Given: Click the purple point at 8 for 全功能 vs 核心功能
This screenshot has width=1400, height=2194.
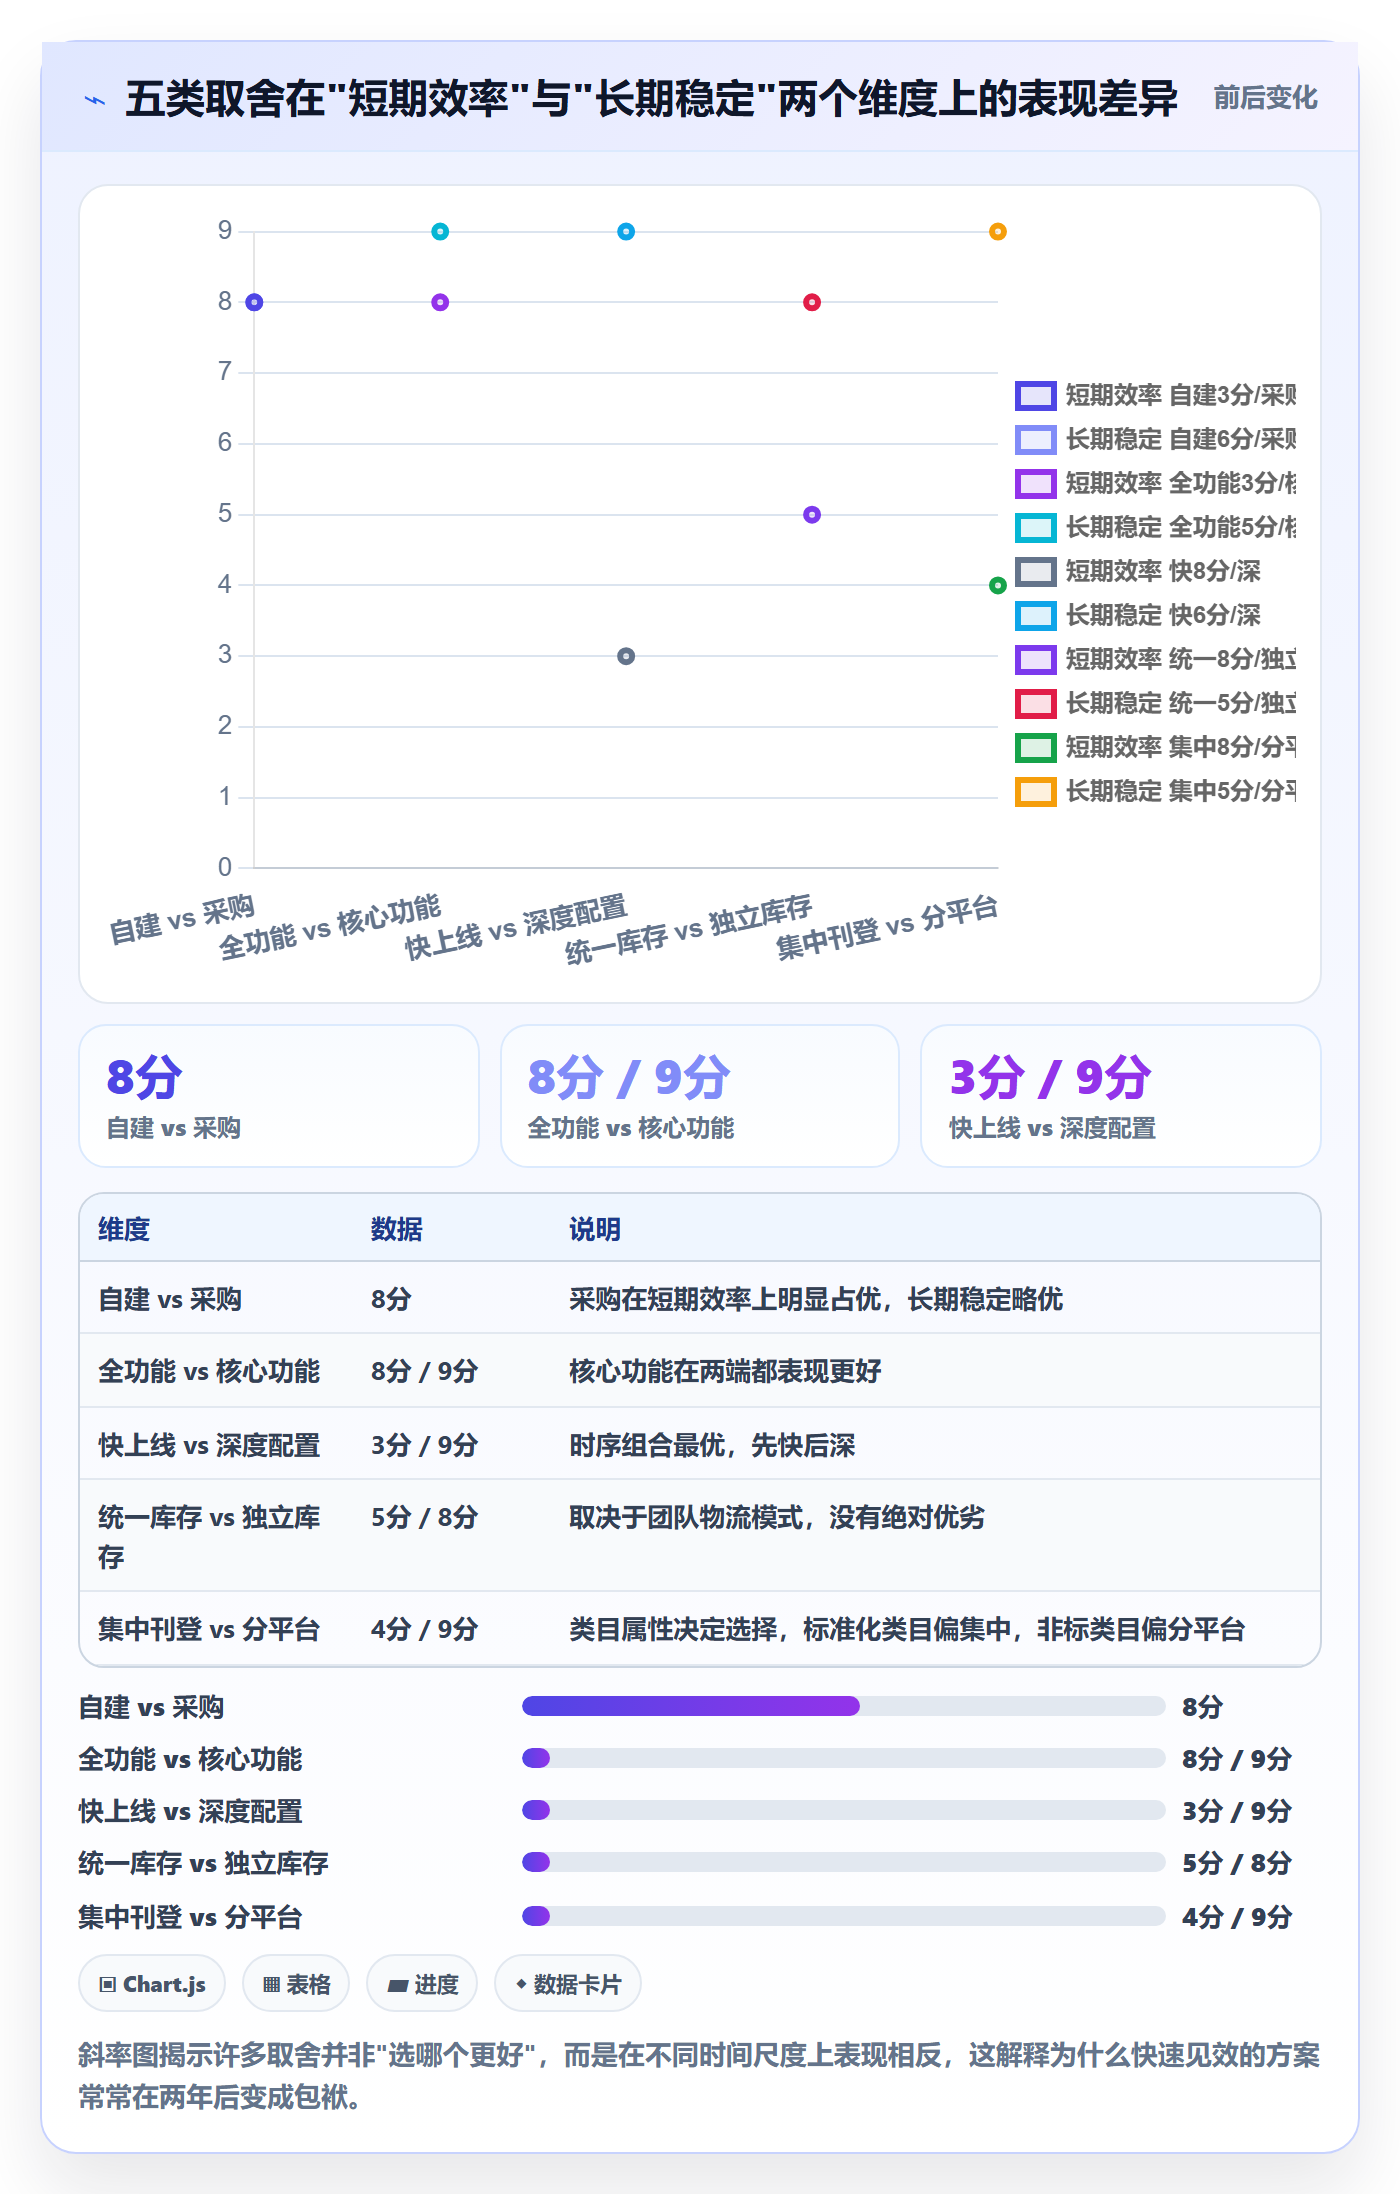Looking at the screenshot, I should coord(440,302).
